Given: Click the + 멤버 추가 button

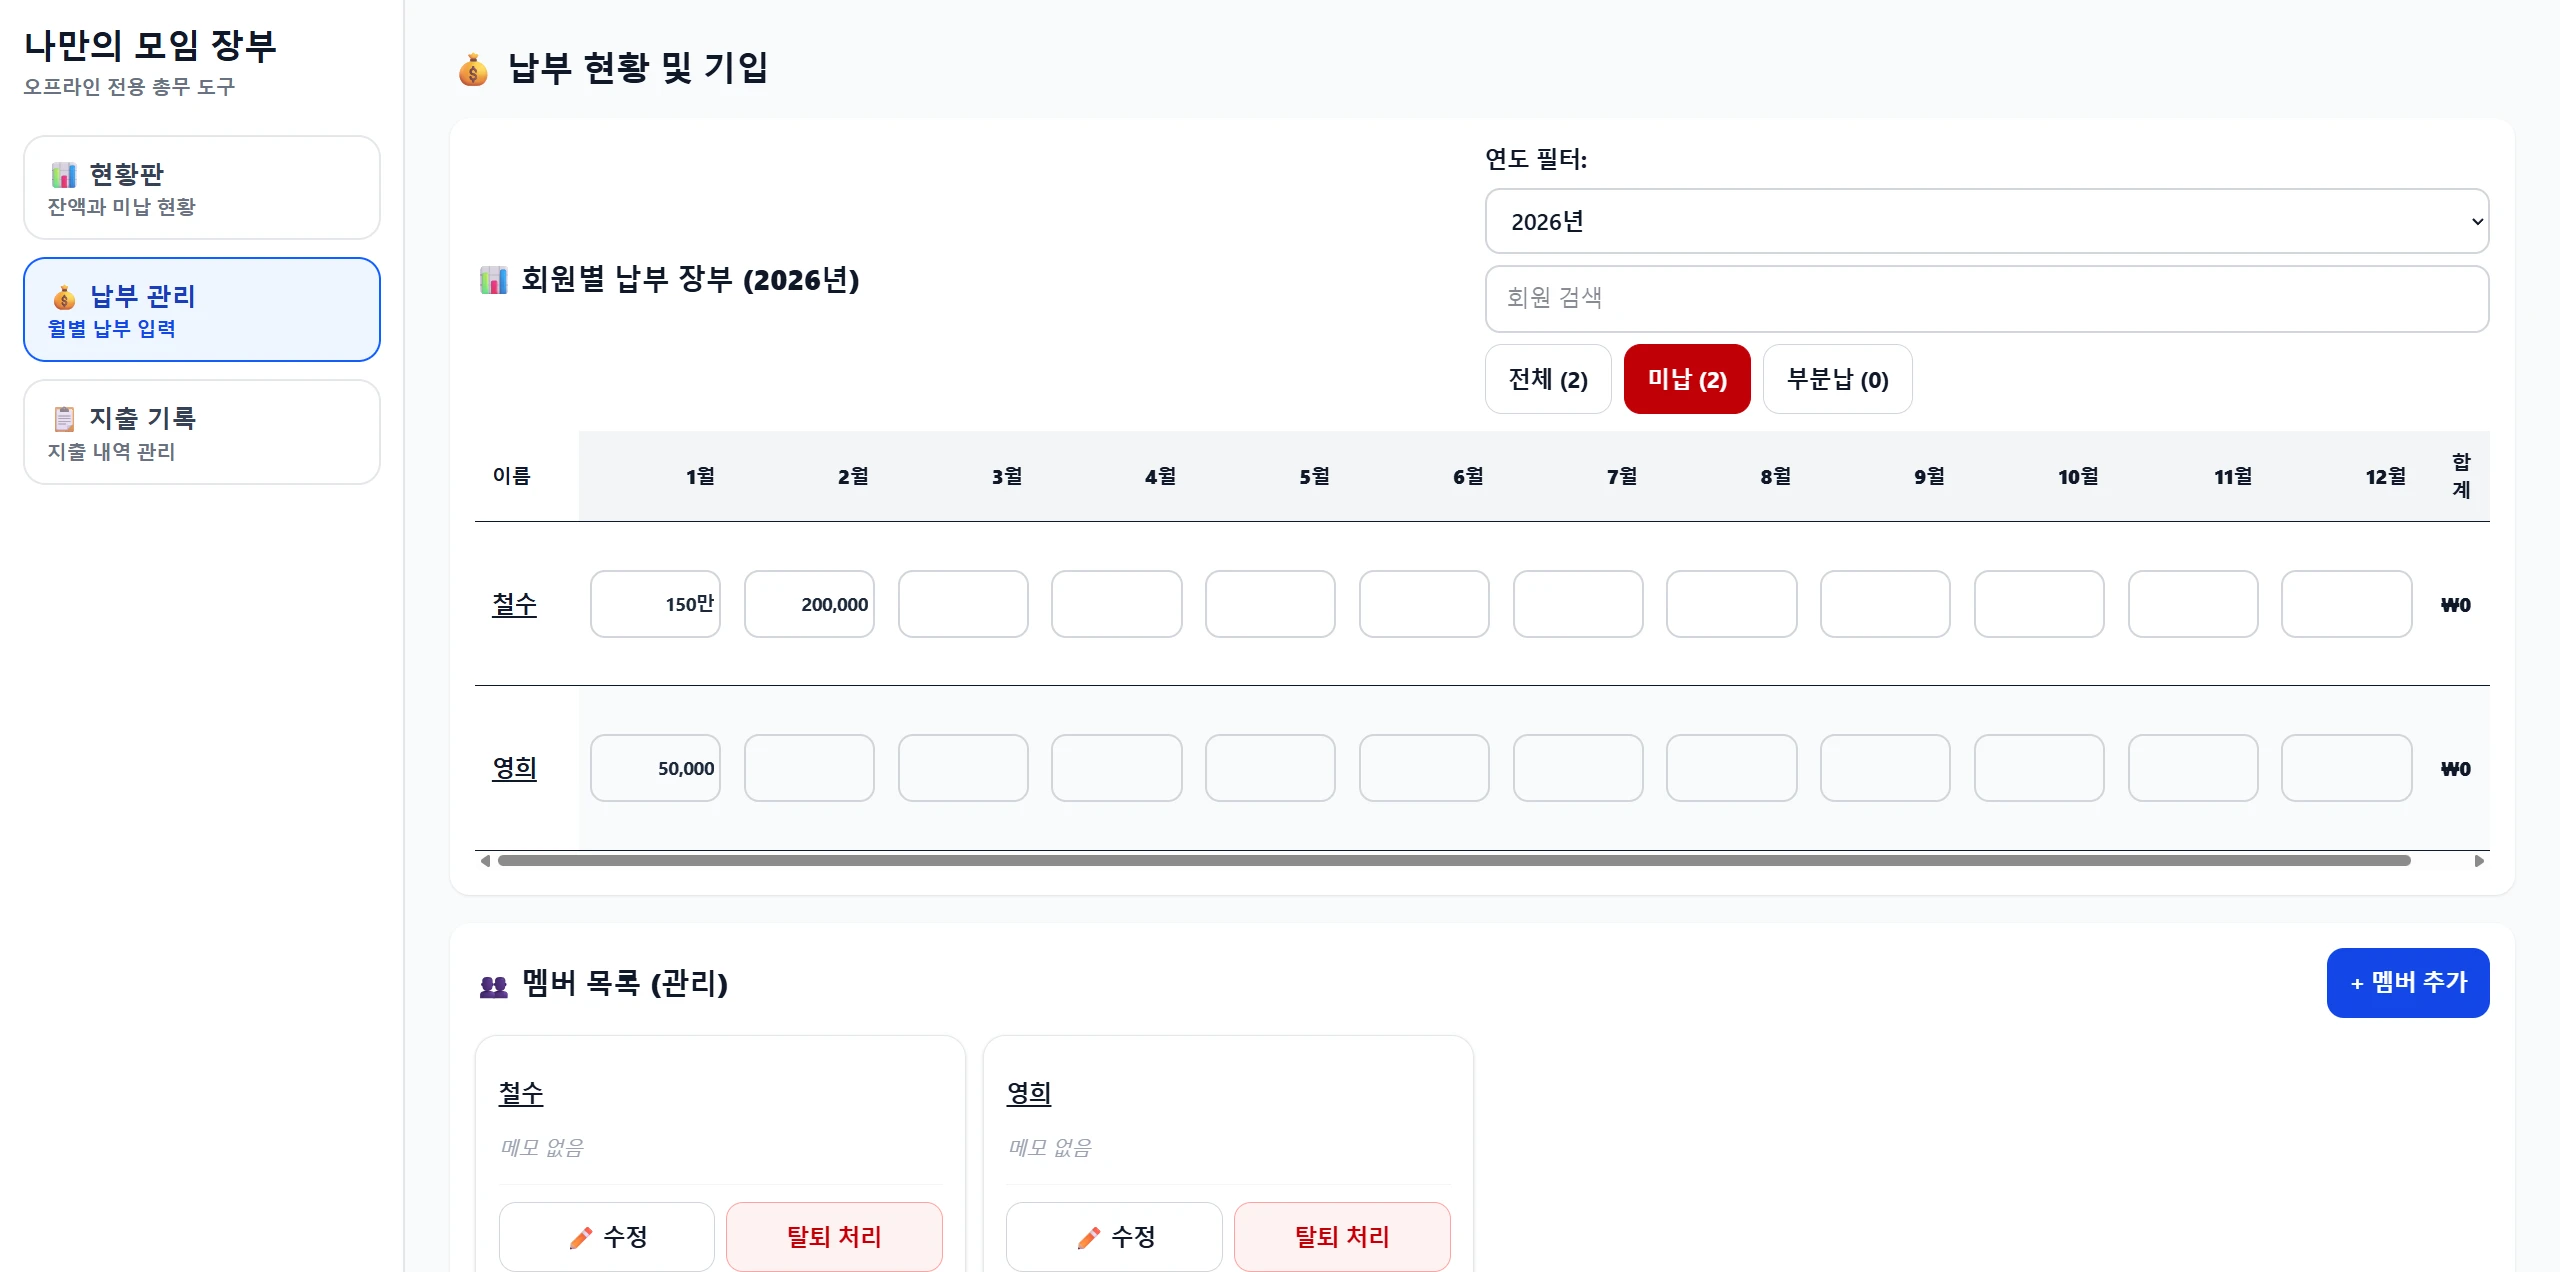Looking at the screenshot, I should [2408, 983].
